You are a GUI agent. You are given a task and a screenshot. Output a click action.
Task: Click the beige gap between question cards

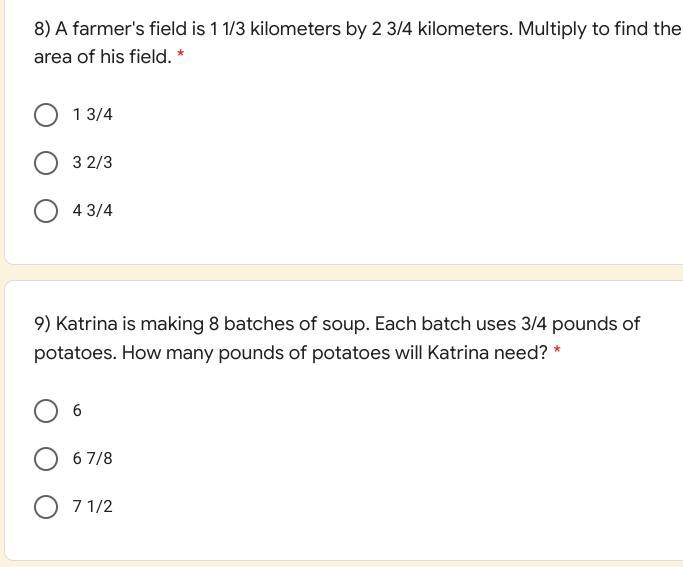[342, 273]
